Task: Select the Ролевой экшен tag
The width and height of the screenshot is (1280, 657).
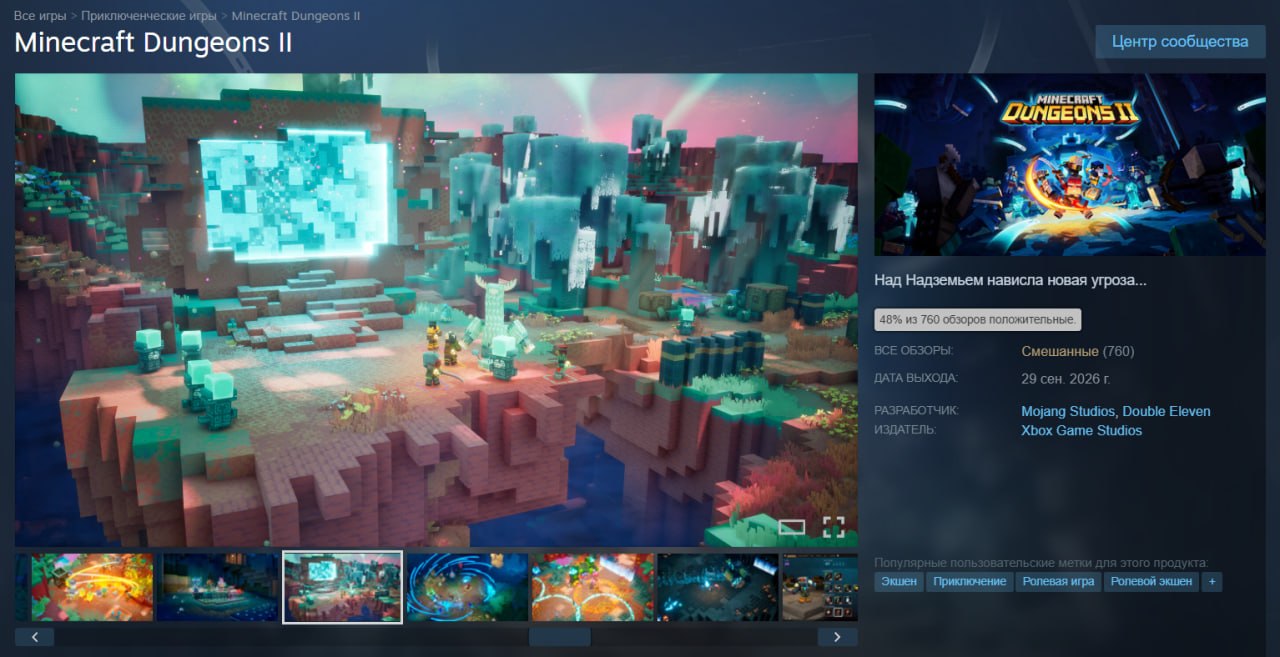Action: click(x=1152, y=581)
